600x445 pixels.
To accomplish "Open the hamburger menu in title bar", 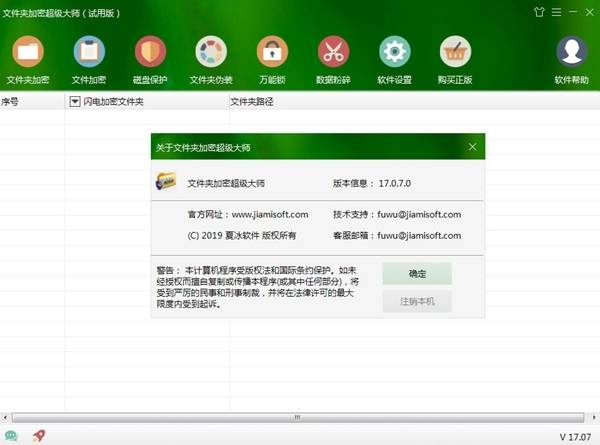I will click(556, 12).
